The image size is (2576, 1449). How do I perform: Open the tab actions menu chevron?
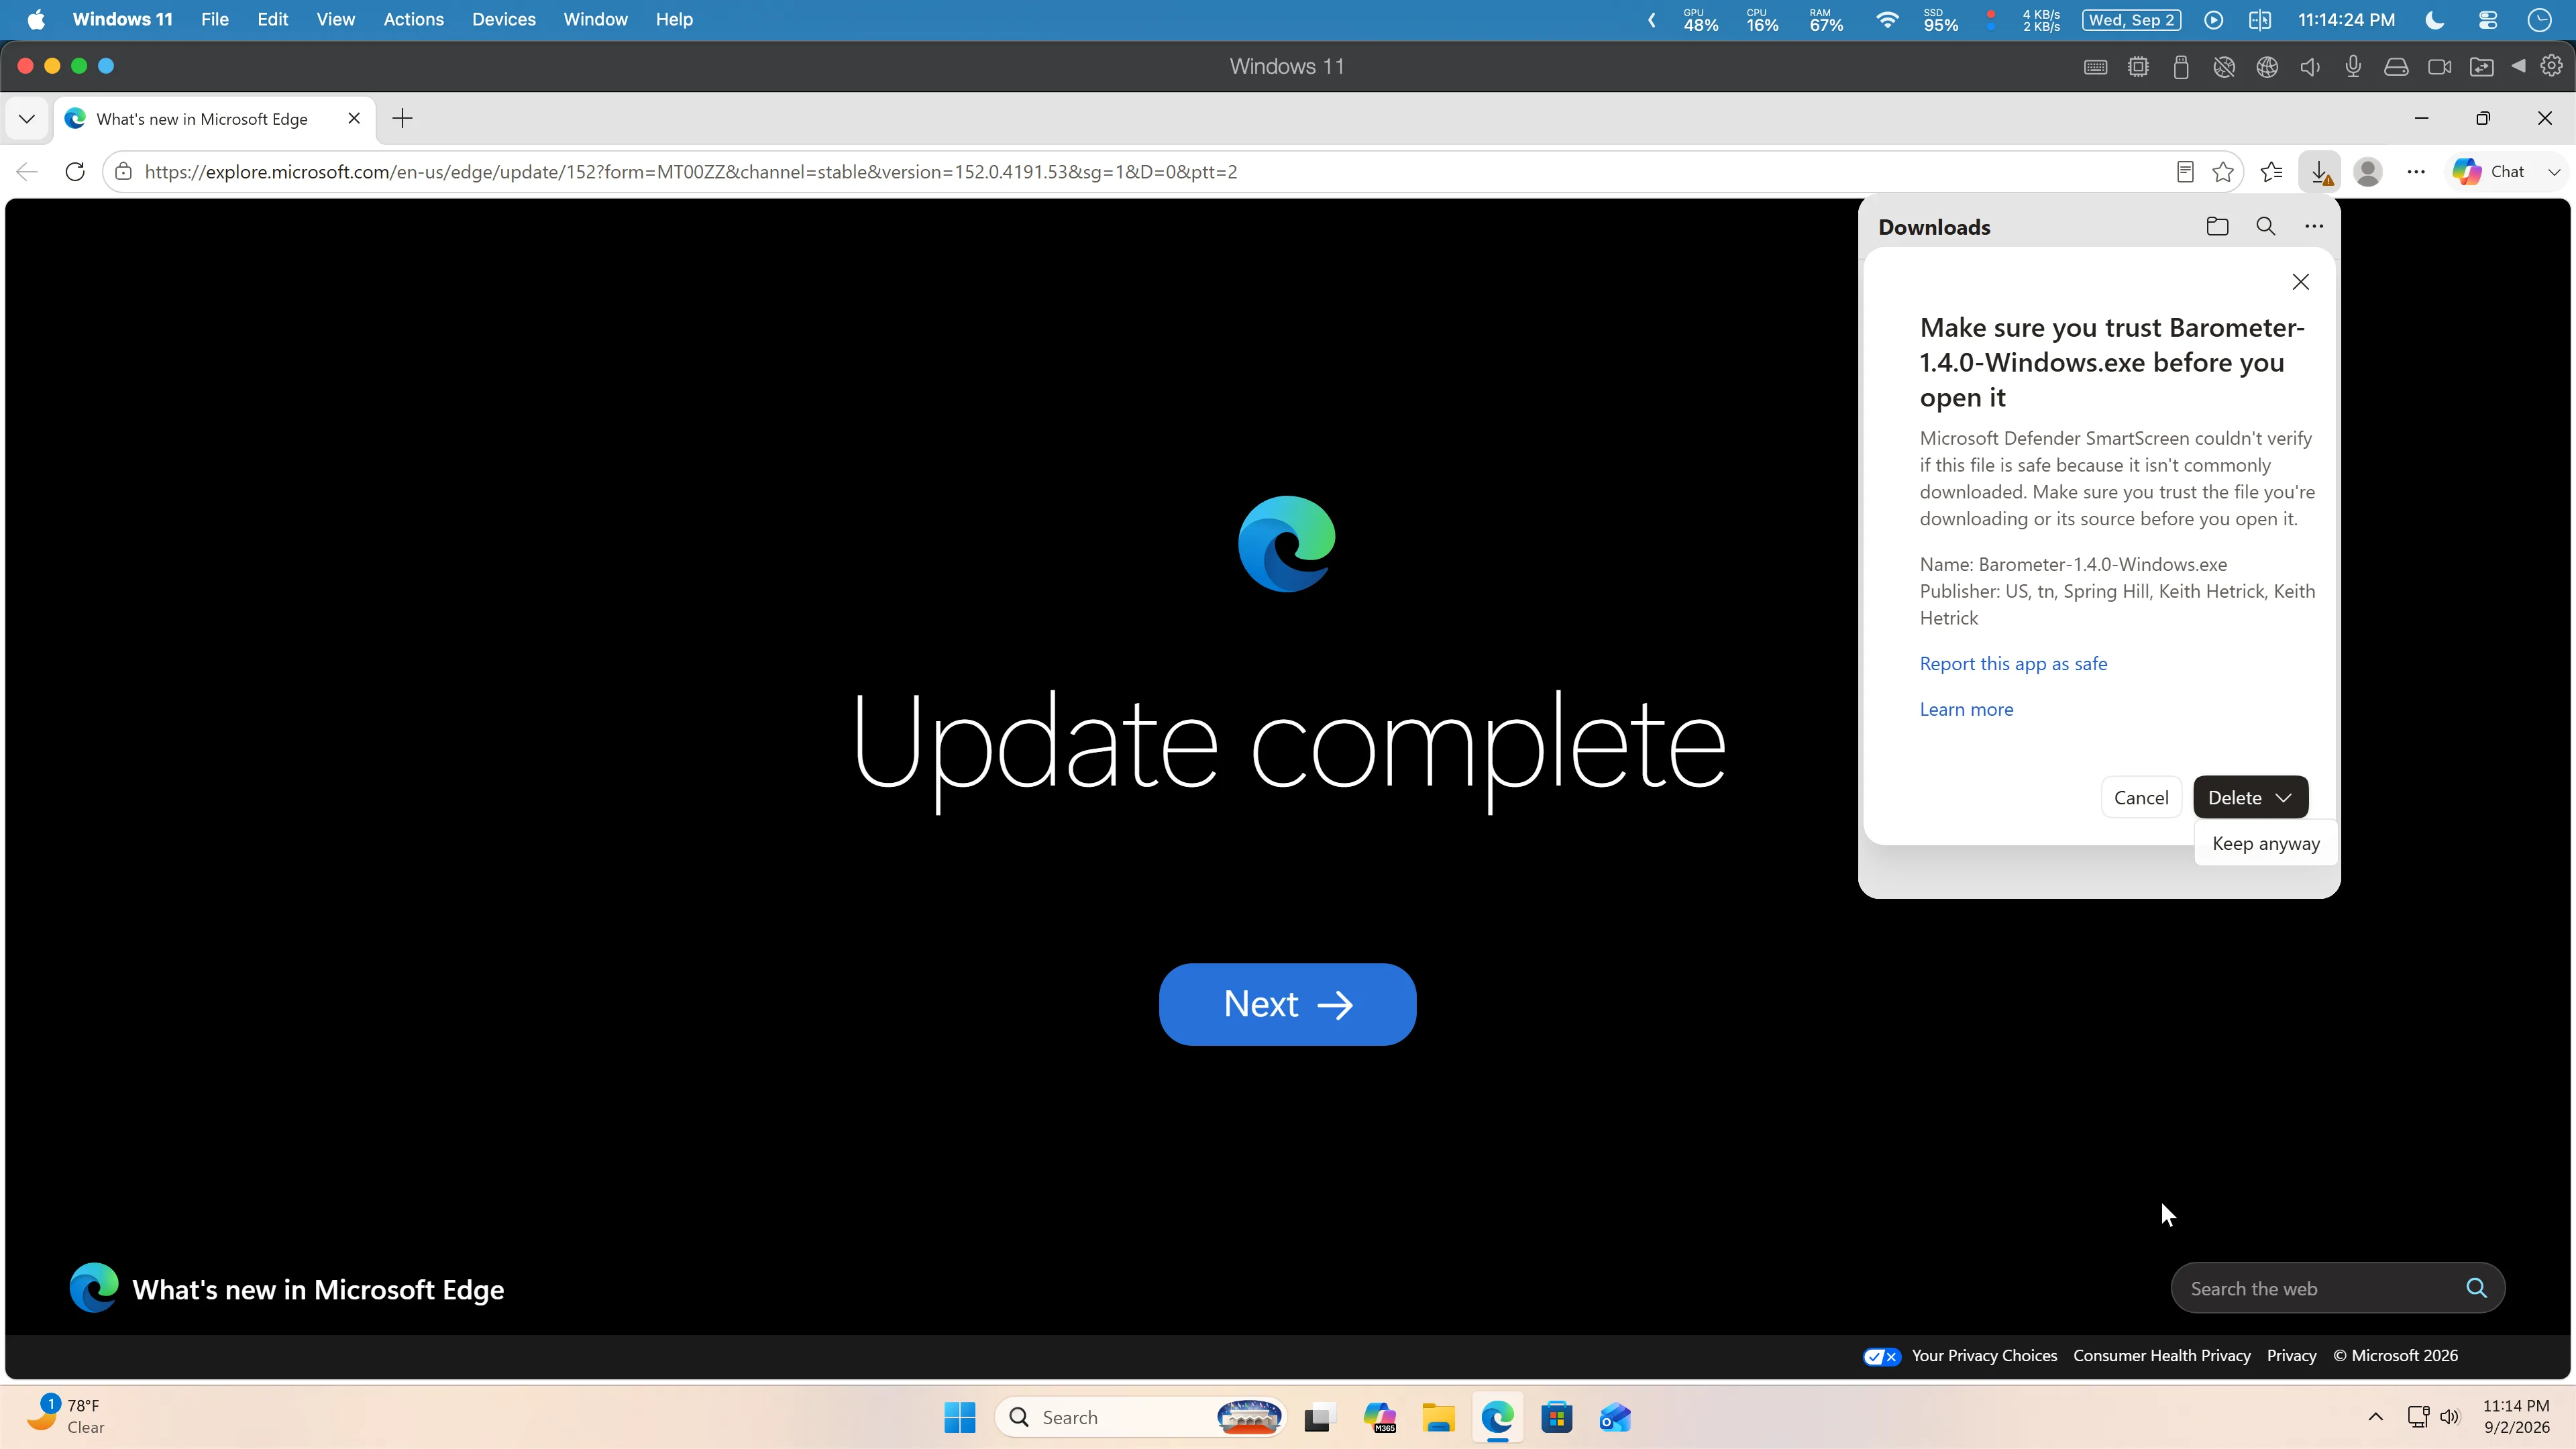[x=27, y=119]
